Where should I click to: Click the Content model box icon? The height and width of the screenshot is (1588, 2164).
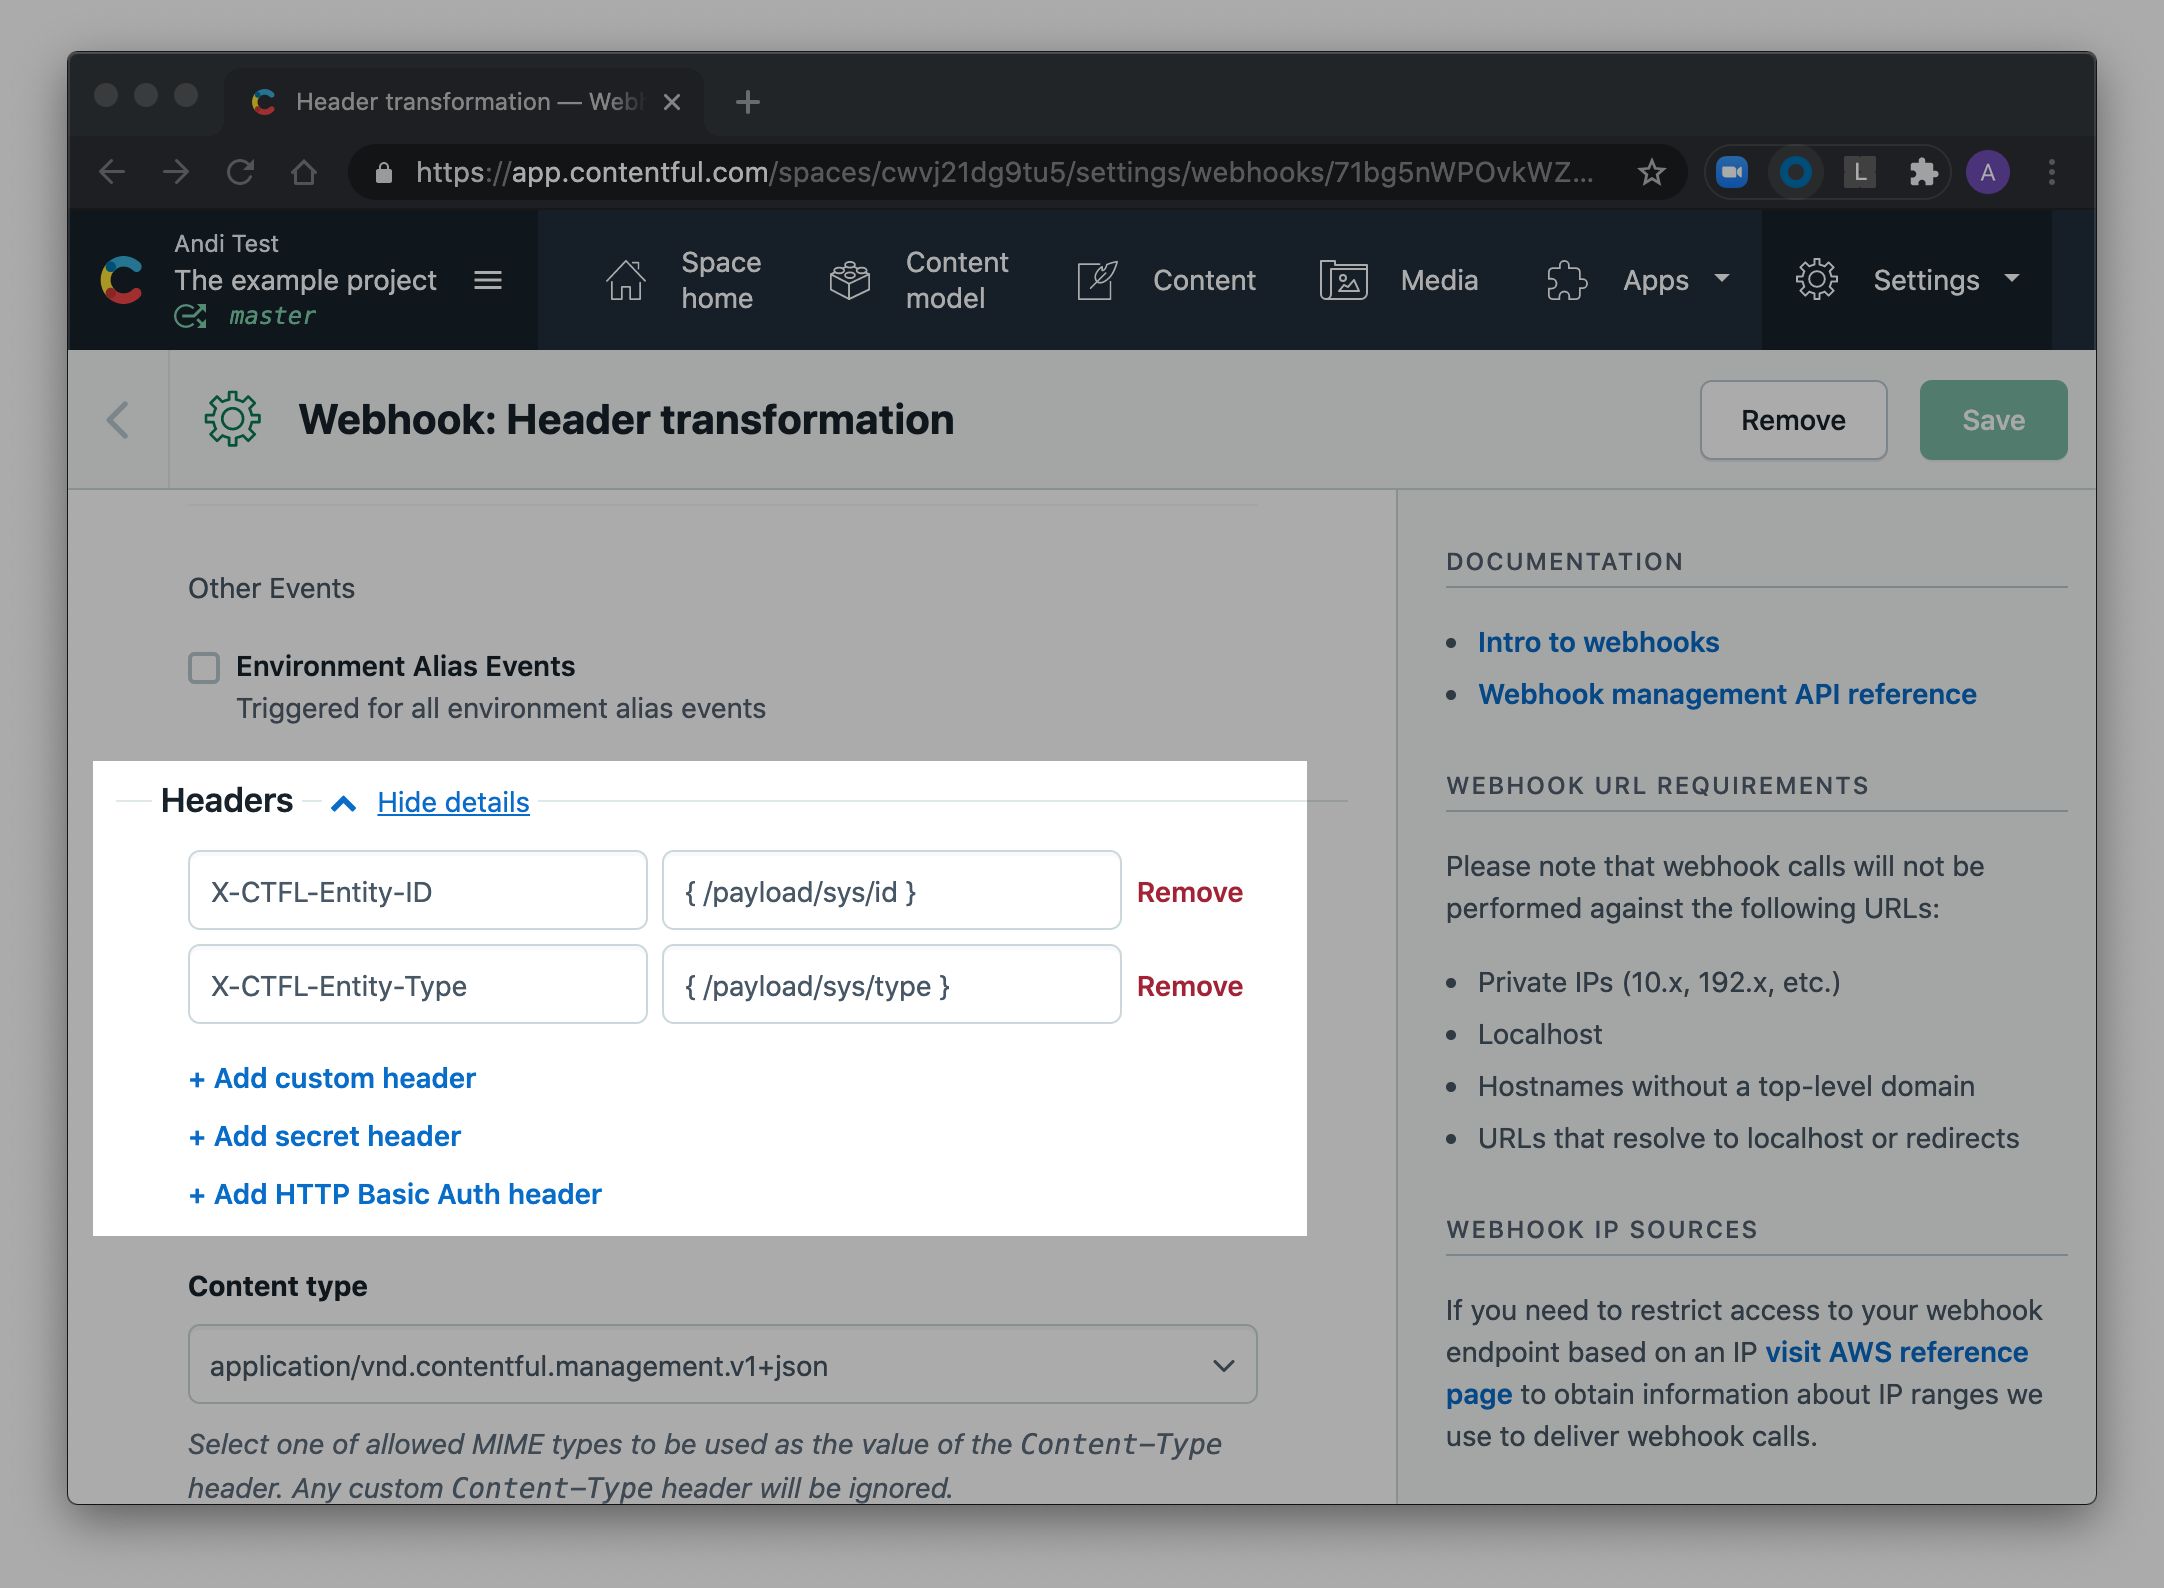click(850, 280)
